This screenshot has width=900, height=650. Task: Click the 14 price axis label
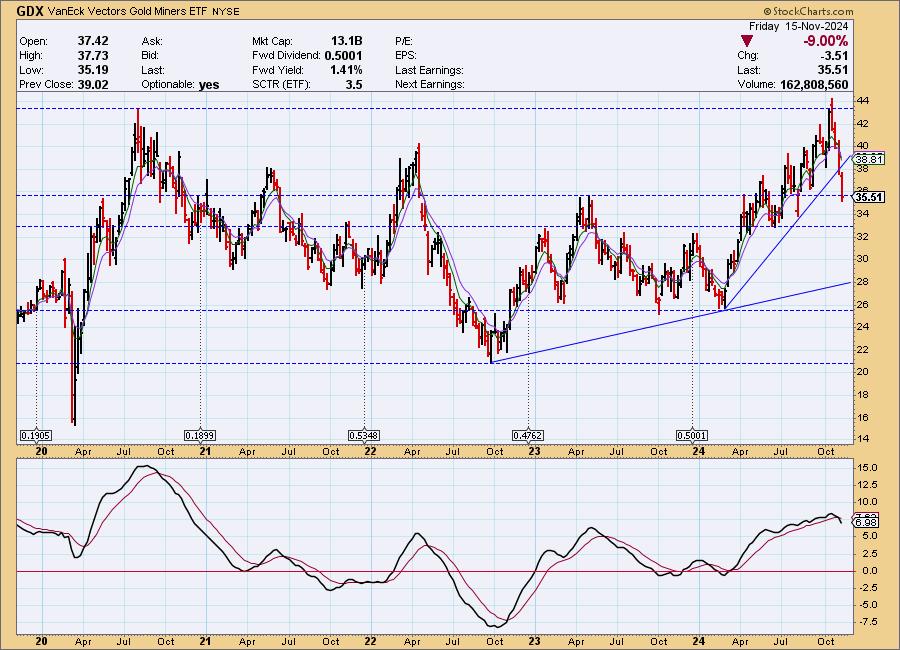(x=863, y=439)
